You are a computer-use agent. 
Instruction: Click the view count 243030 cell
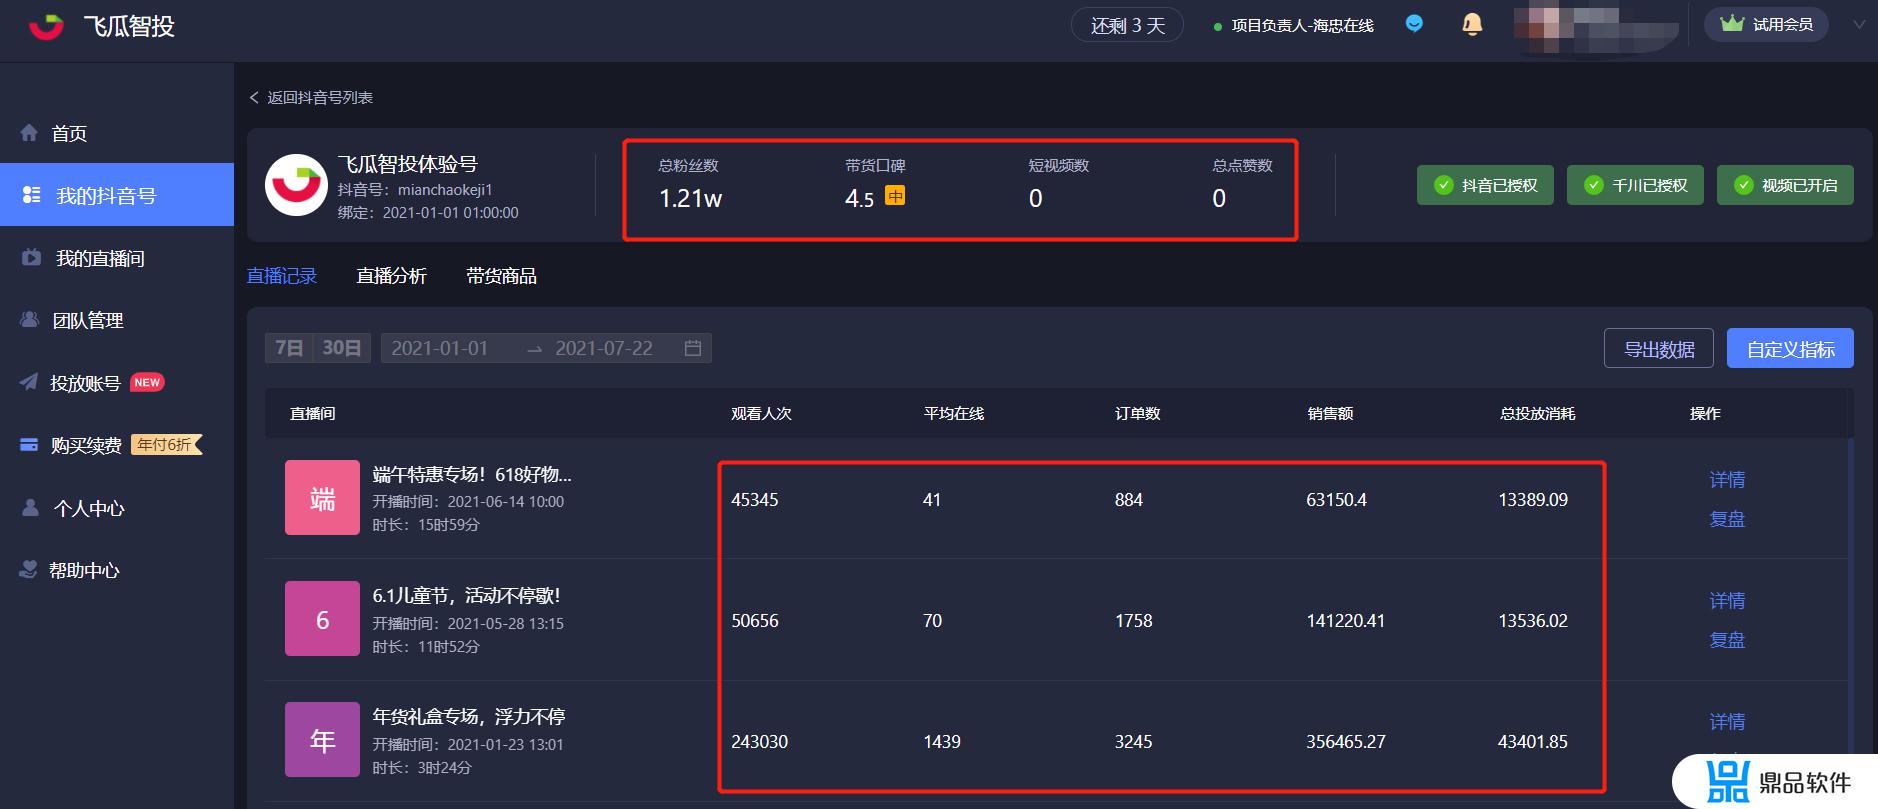click(x=759, y=742)
